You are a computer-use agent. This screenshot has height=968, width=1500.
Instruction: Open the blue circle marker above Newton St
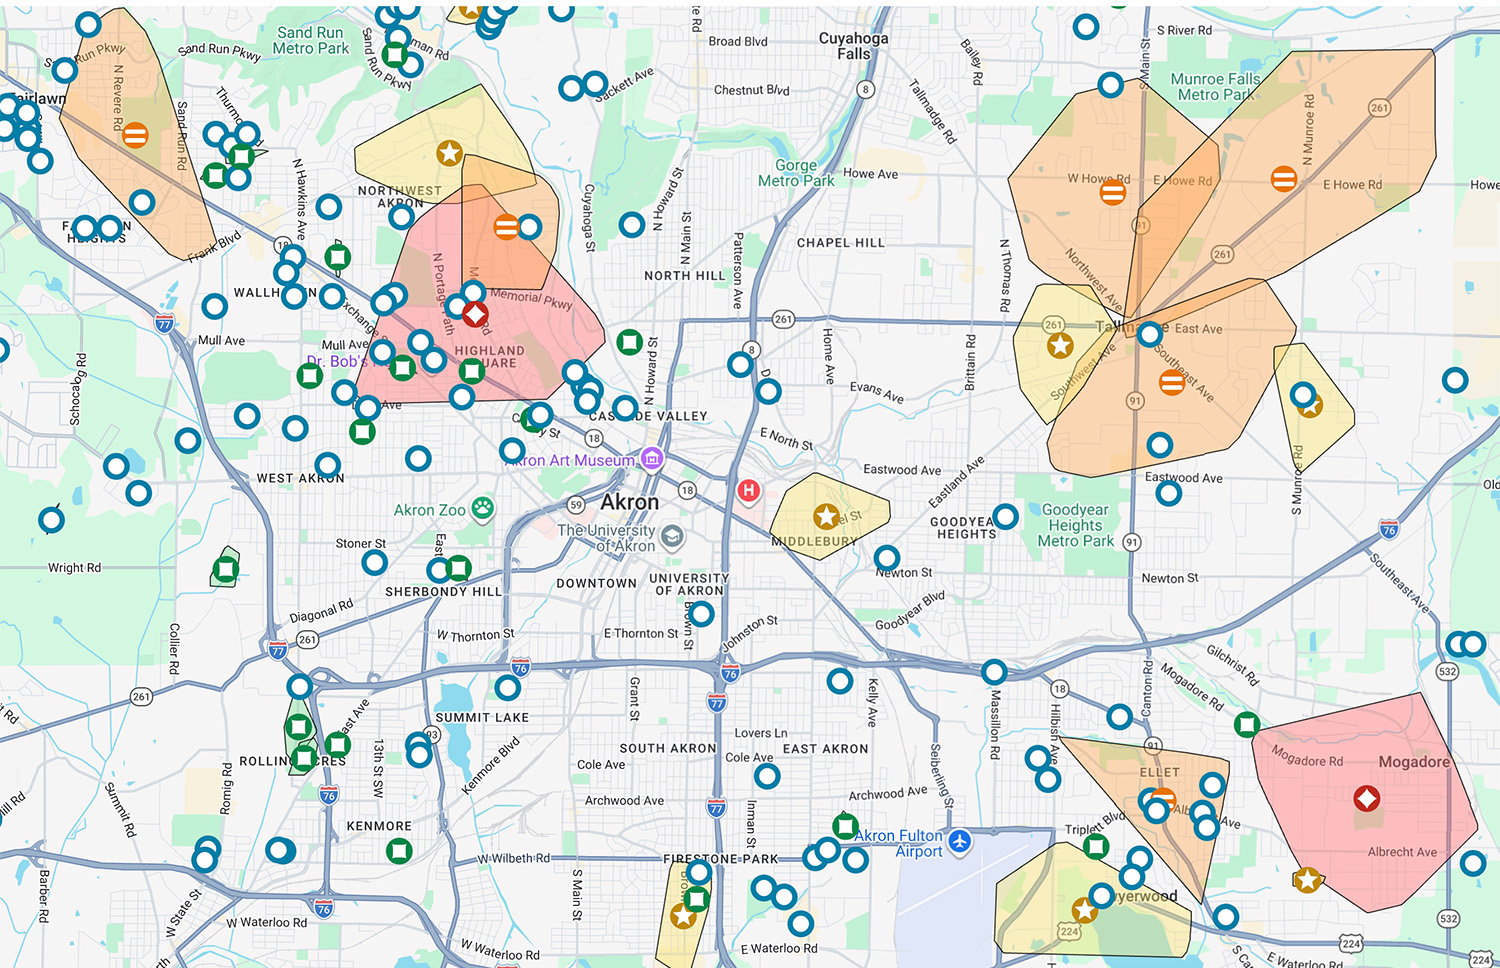[x=887, y=558]
